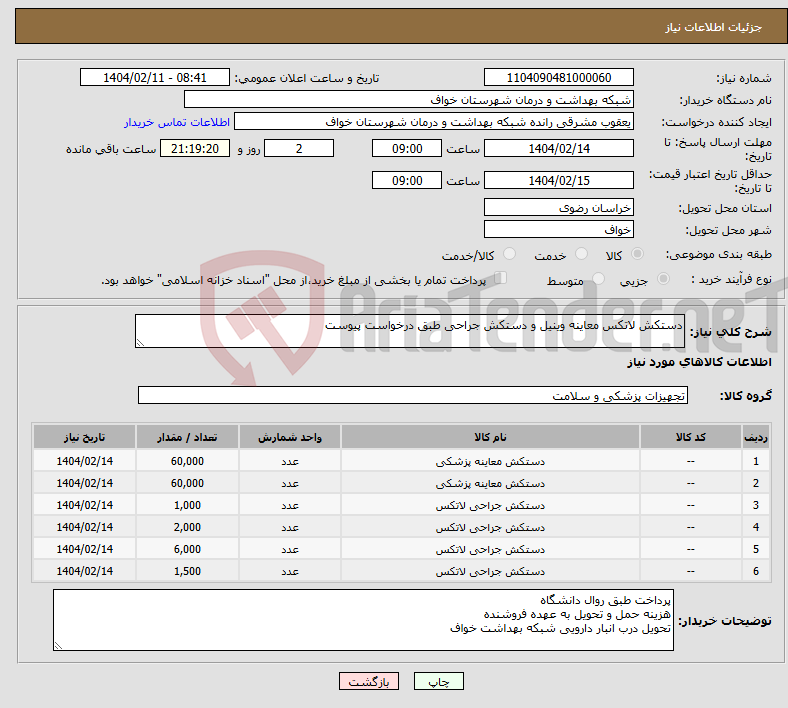This screenshot has width=788, height=708.
Task: Click the تعداد / مقدار column header
Action: (x=187, y=437)
